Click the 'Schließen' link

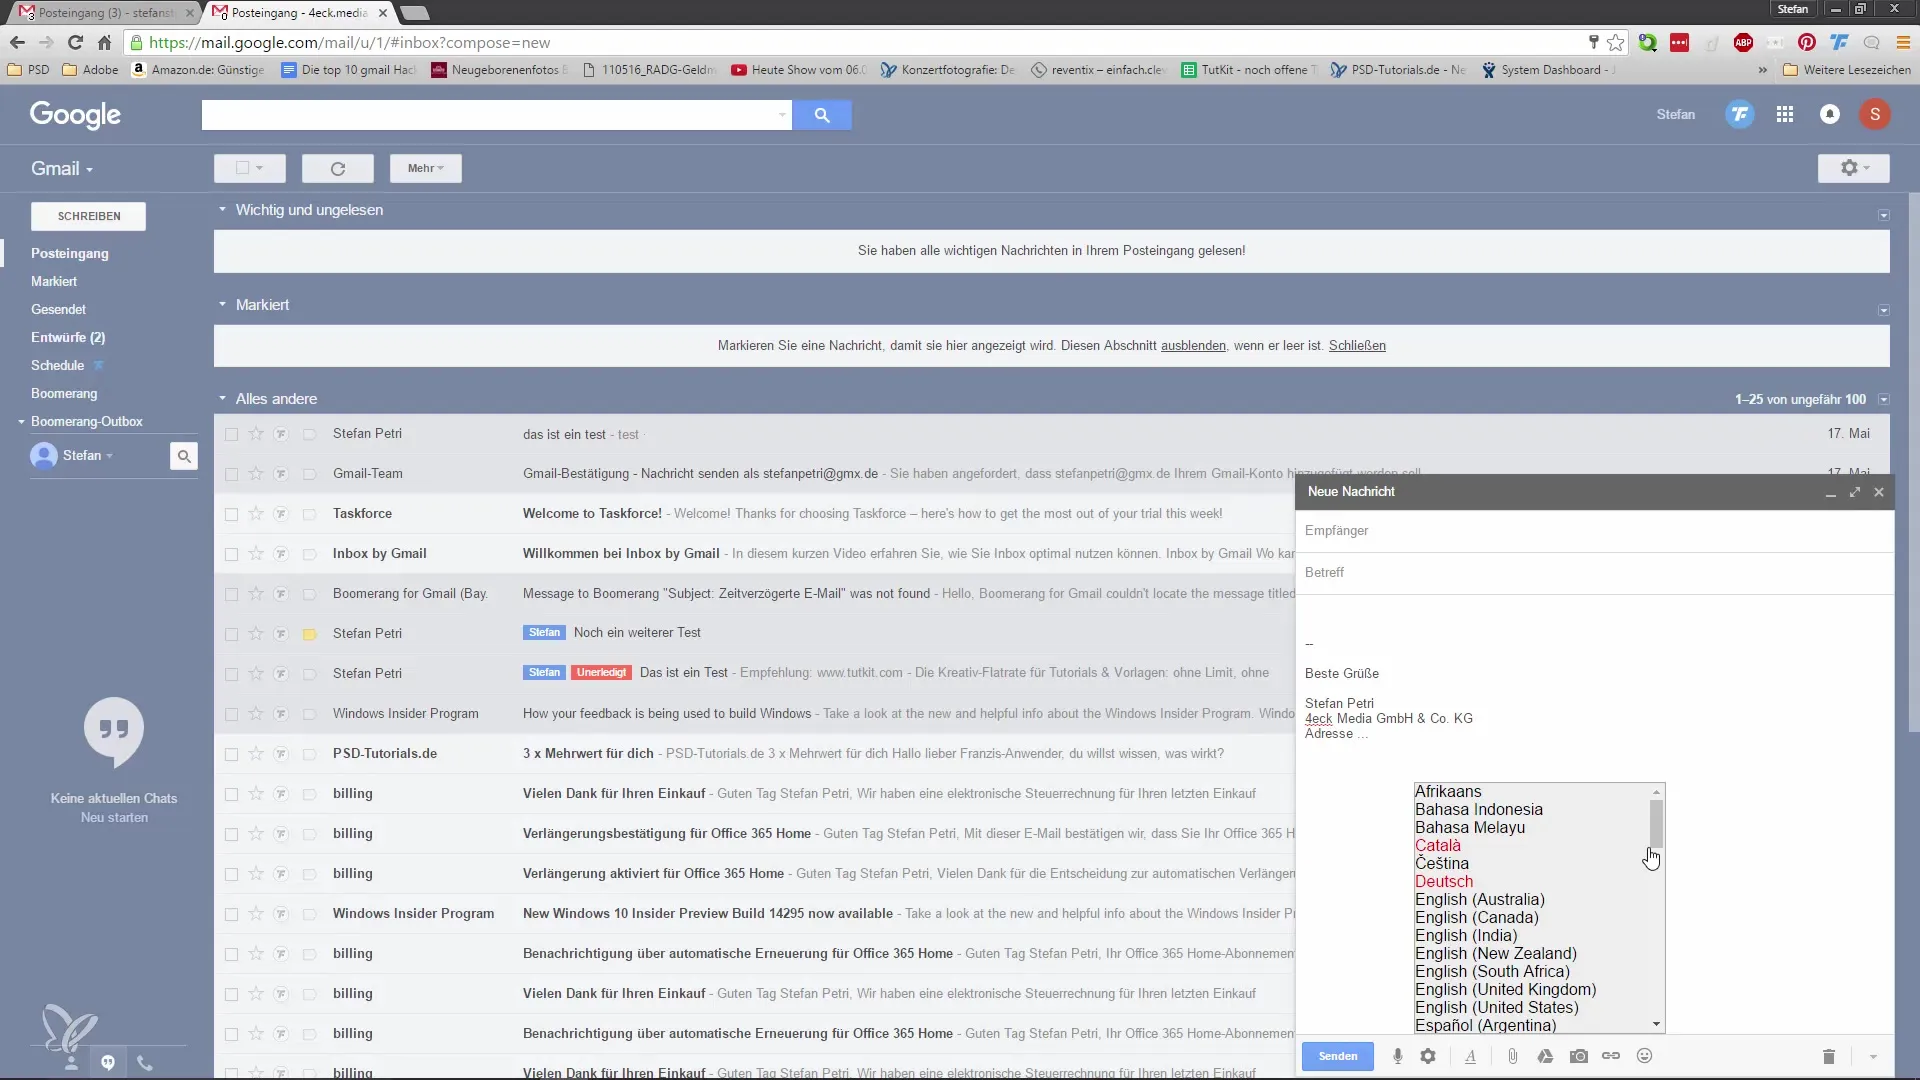[1357, 346]
